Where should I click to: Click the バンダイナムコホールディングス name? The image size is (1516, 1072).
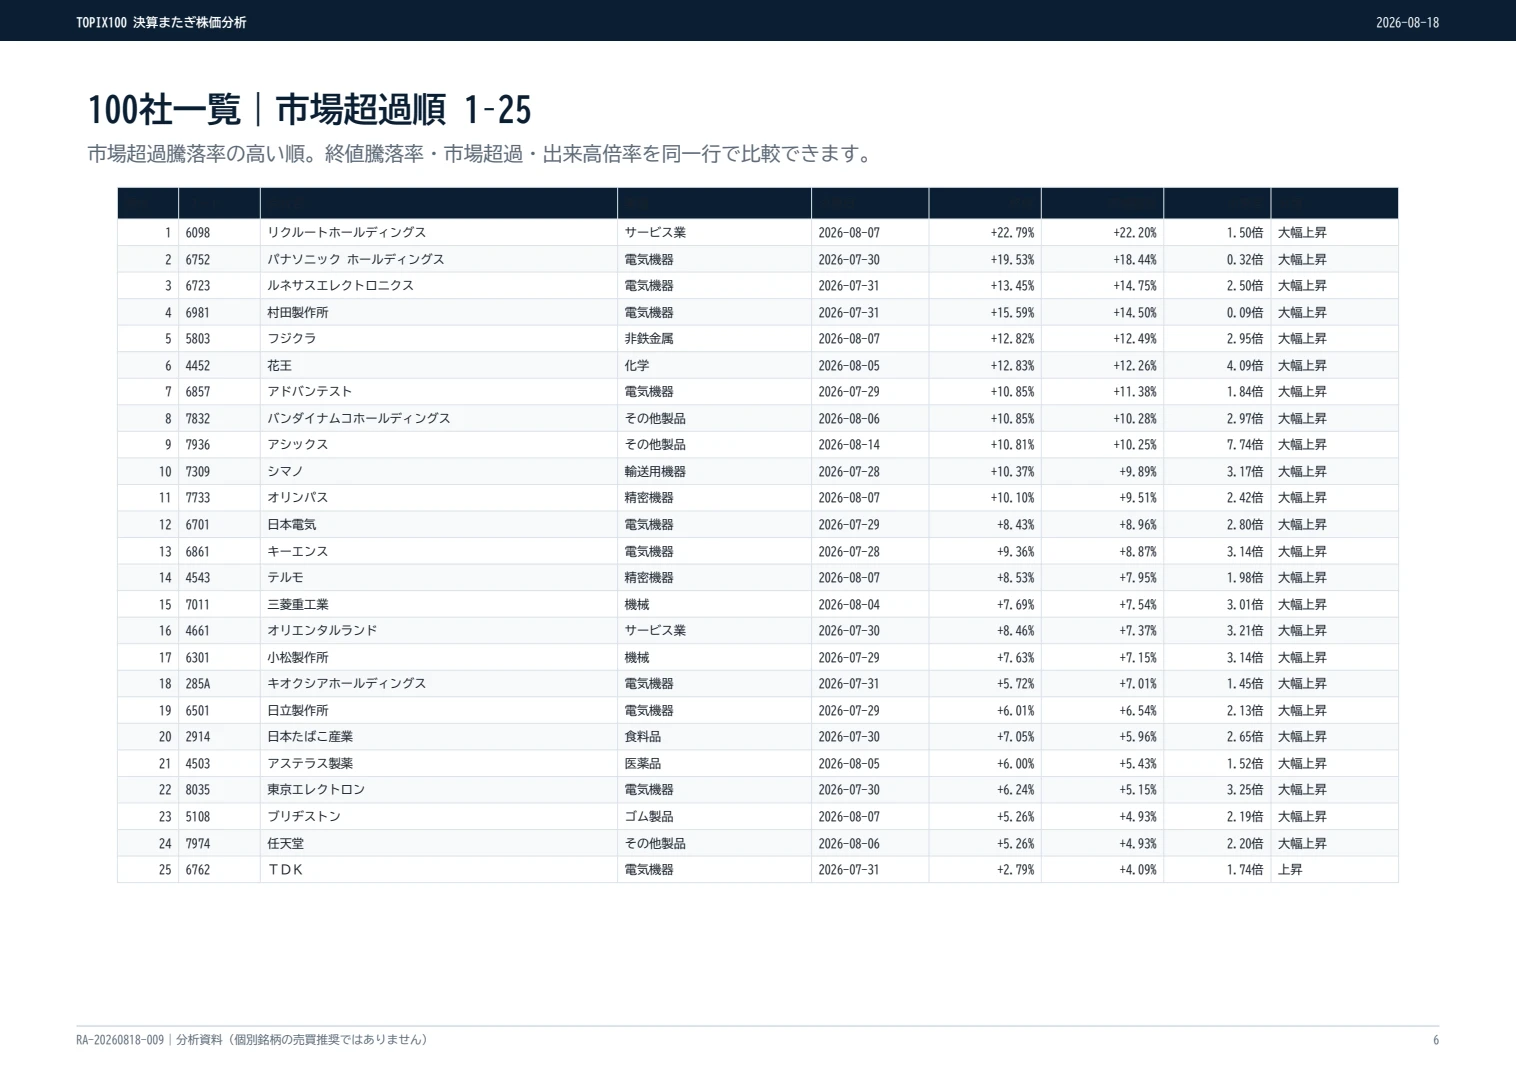358,419
